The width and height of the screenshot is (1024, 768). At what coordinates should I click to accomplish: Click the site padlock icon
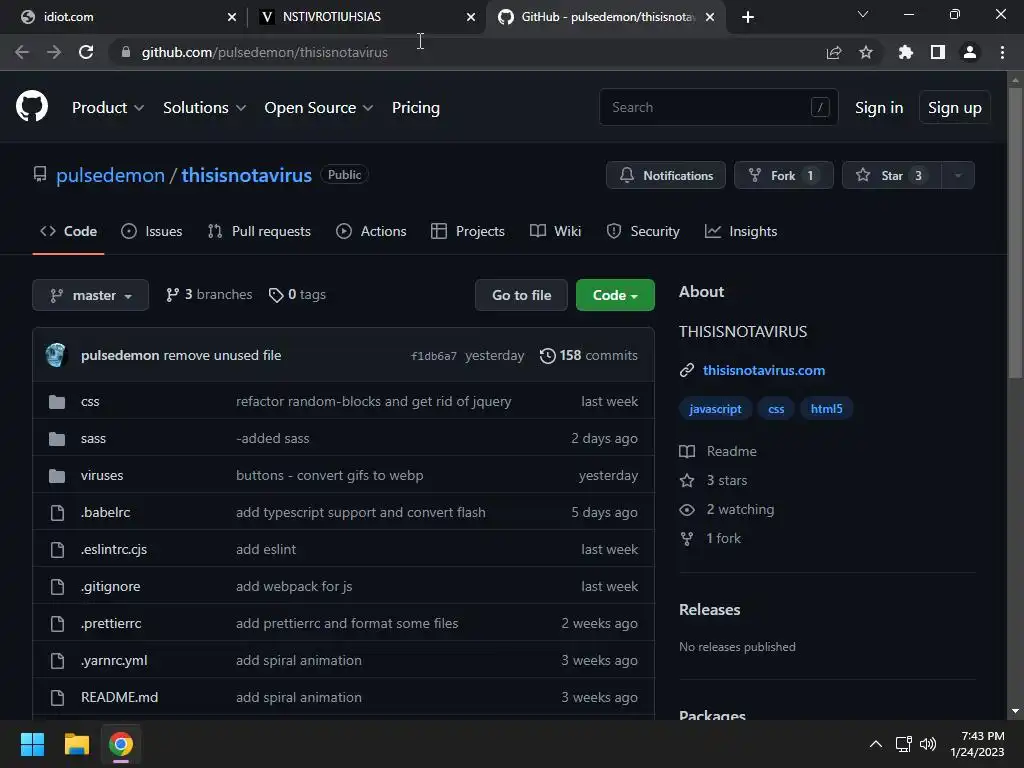click(126, 52)
